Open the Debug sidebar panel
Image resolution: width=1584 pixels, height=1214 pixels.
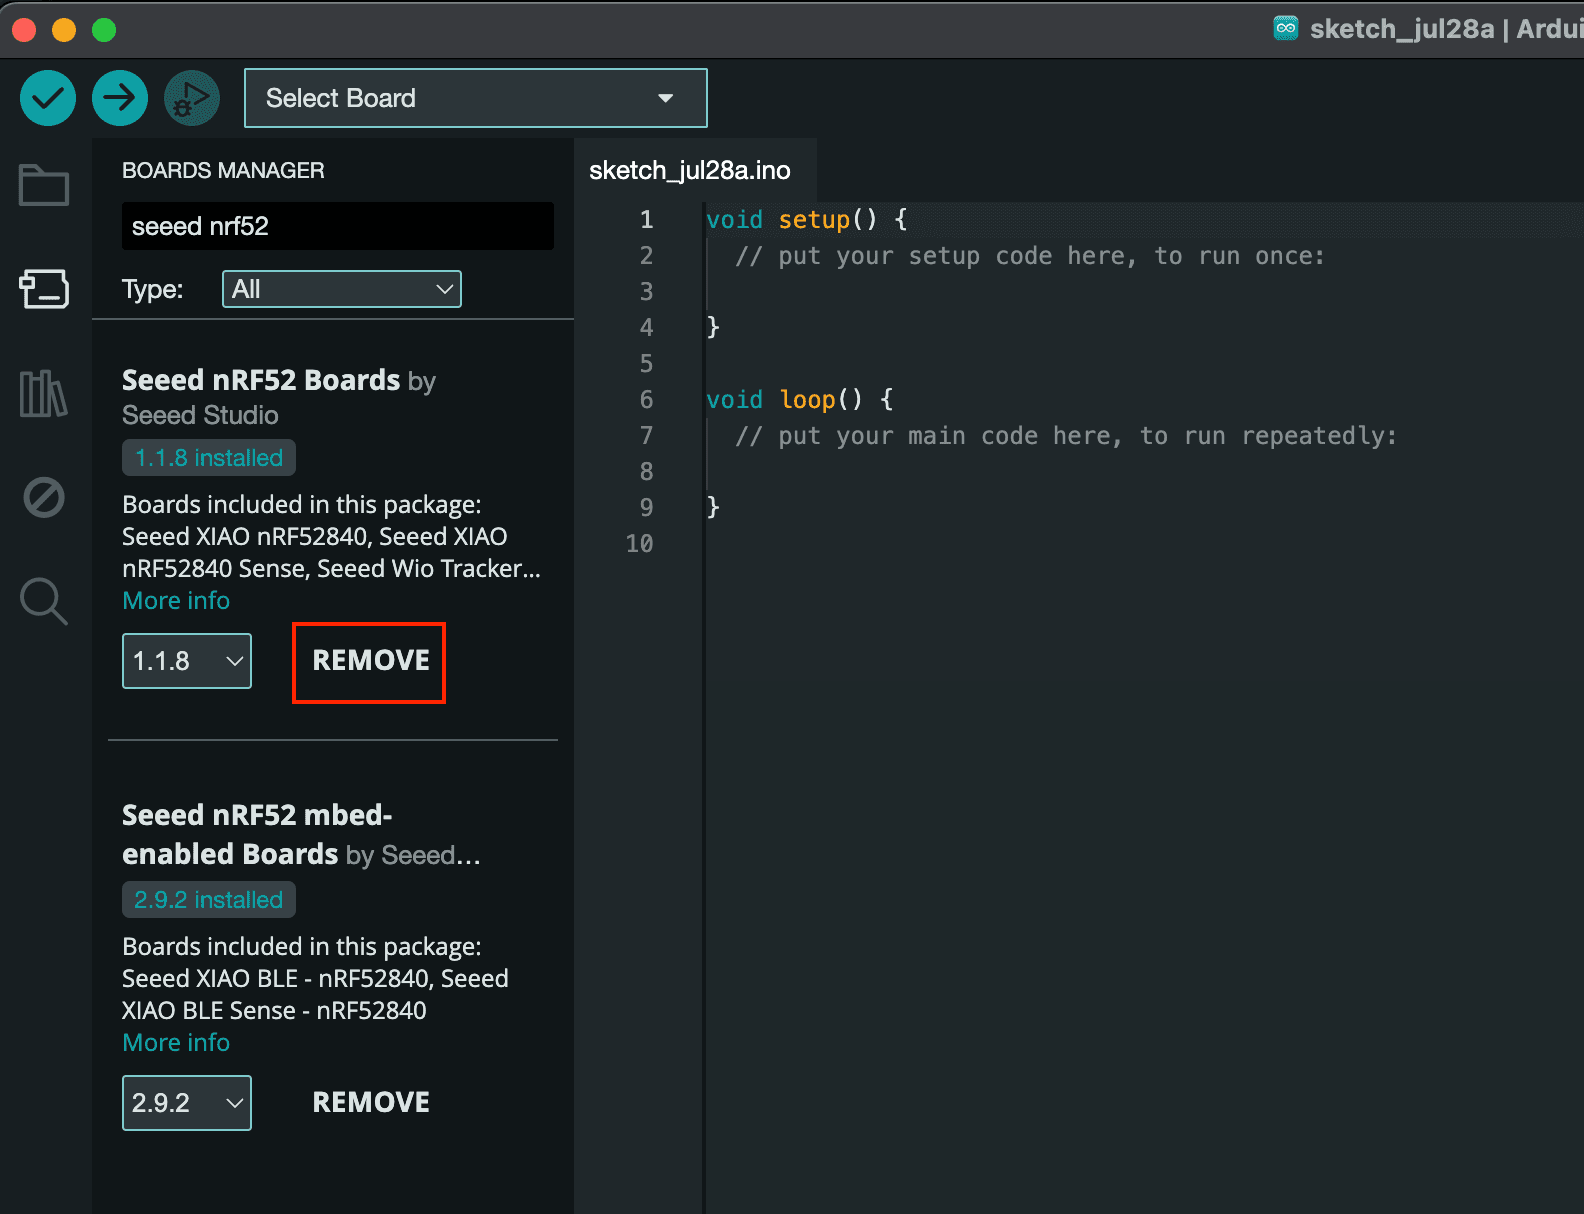coord(44,497)
